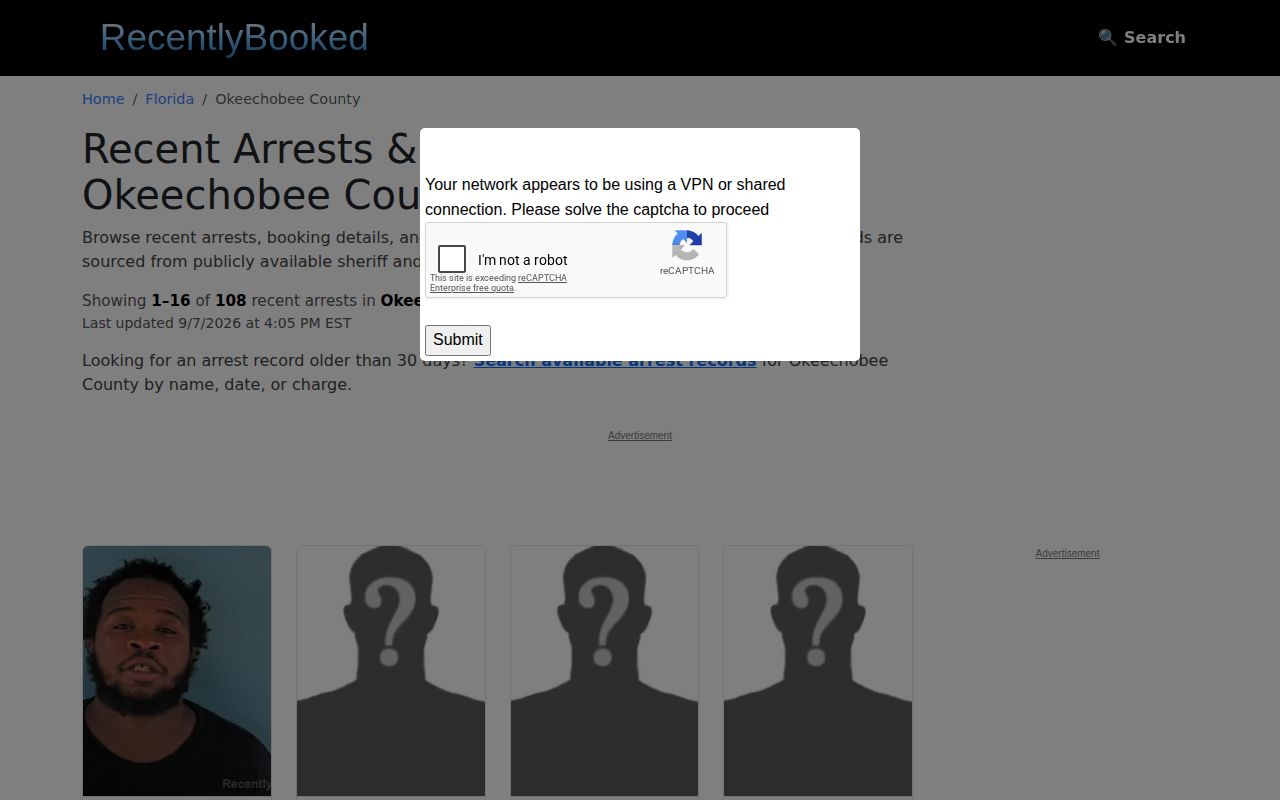1280x800 pixels.
Task: Open the first arrest mugshot photo
Action: click(177, 671)
